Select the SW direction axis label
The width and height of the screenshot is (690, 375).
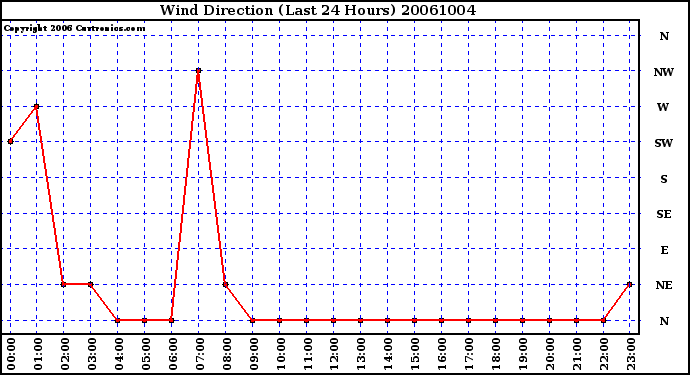tap(664, 143)
